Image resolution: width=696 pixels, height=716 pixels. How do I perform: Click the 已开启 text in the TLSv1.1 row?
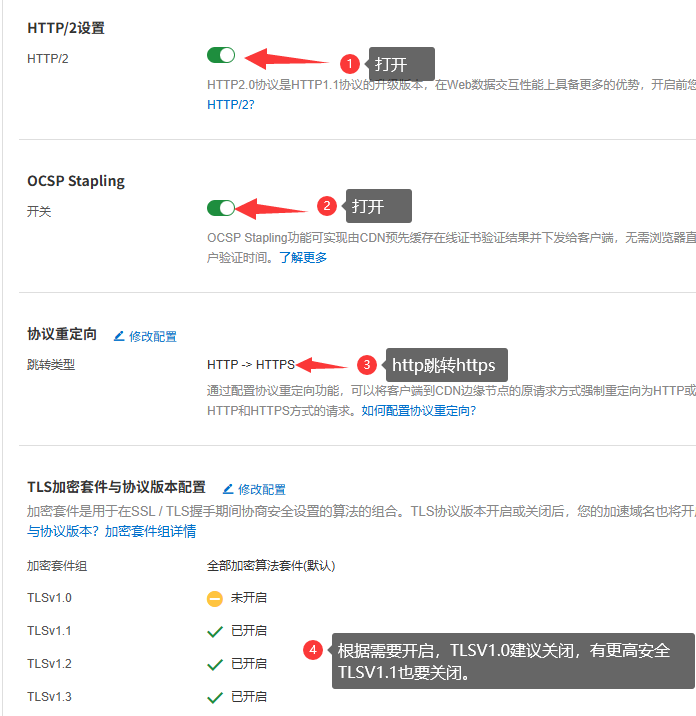249,631
